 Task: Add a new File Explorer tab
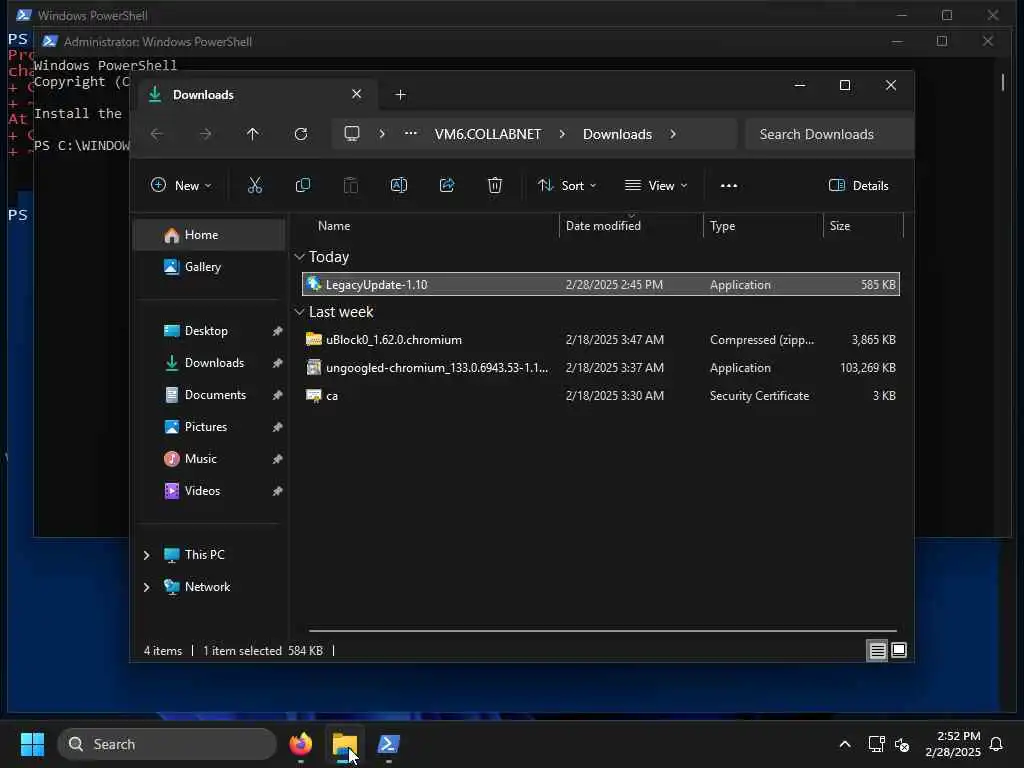coord(400,95)
